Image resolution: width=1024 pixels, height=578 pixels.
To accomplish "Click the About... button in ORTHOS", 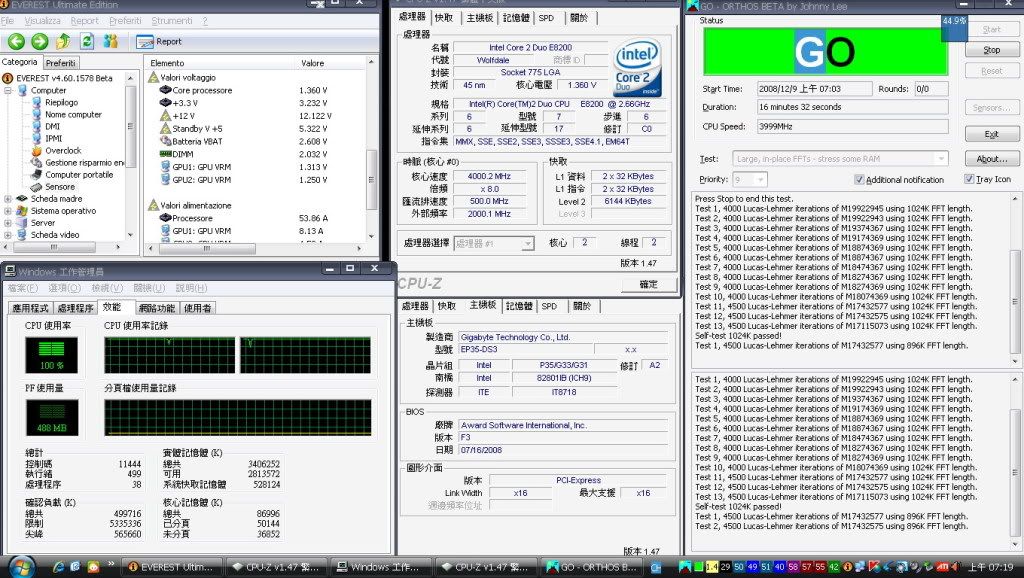I will pyautogui.click(x=991, y=159).
